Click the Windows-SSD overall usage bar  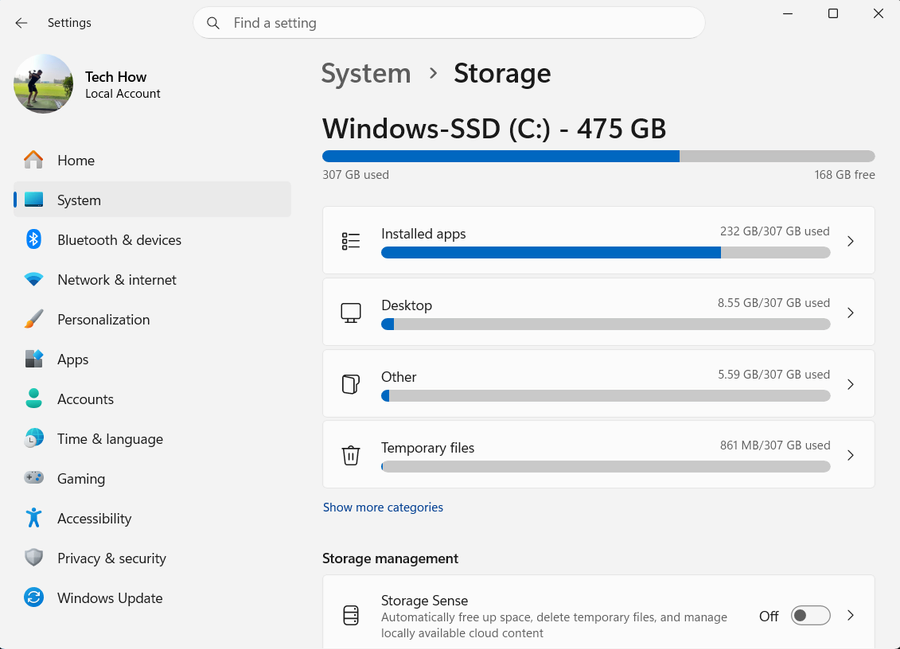(x=599, y=156)
